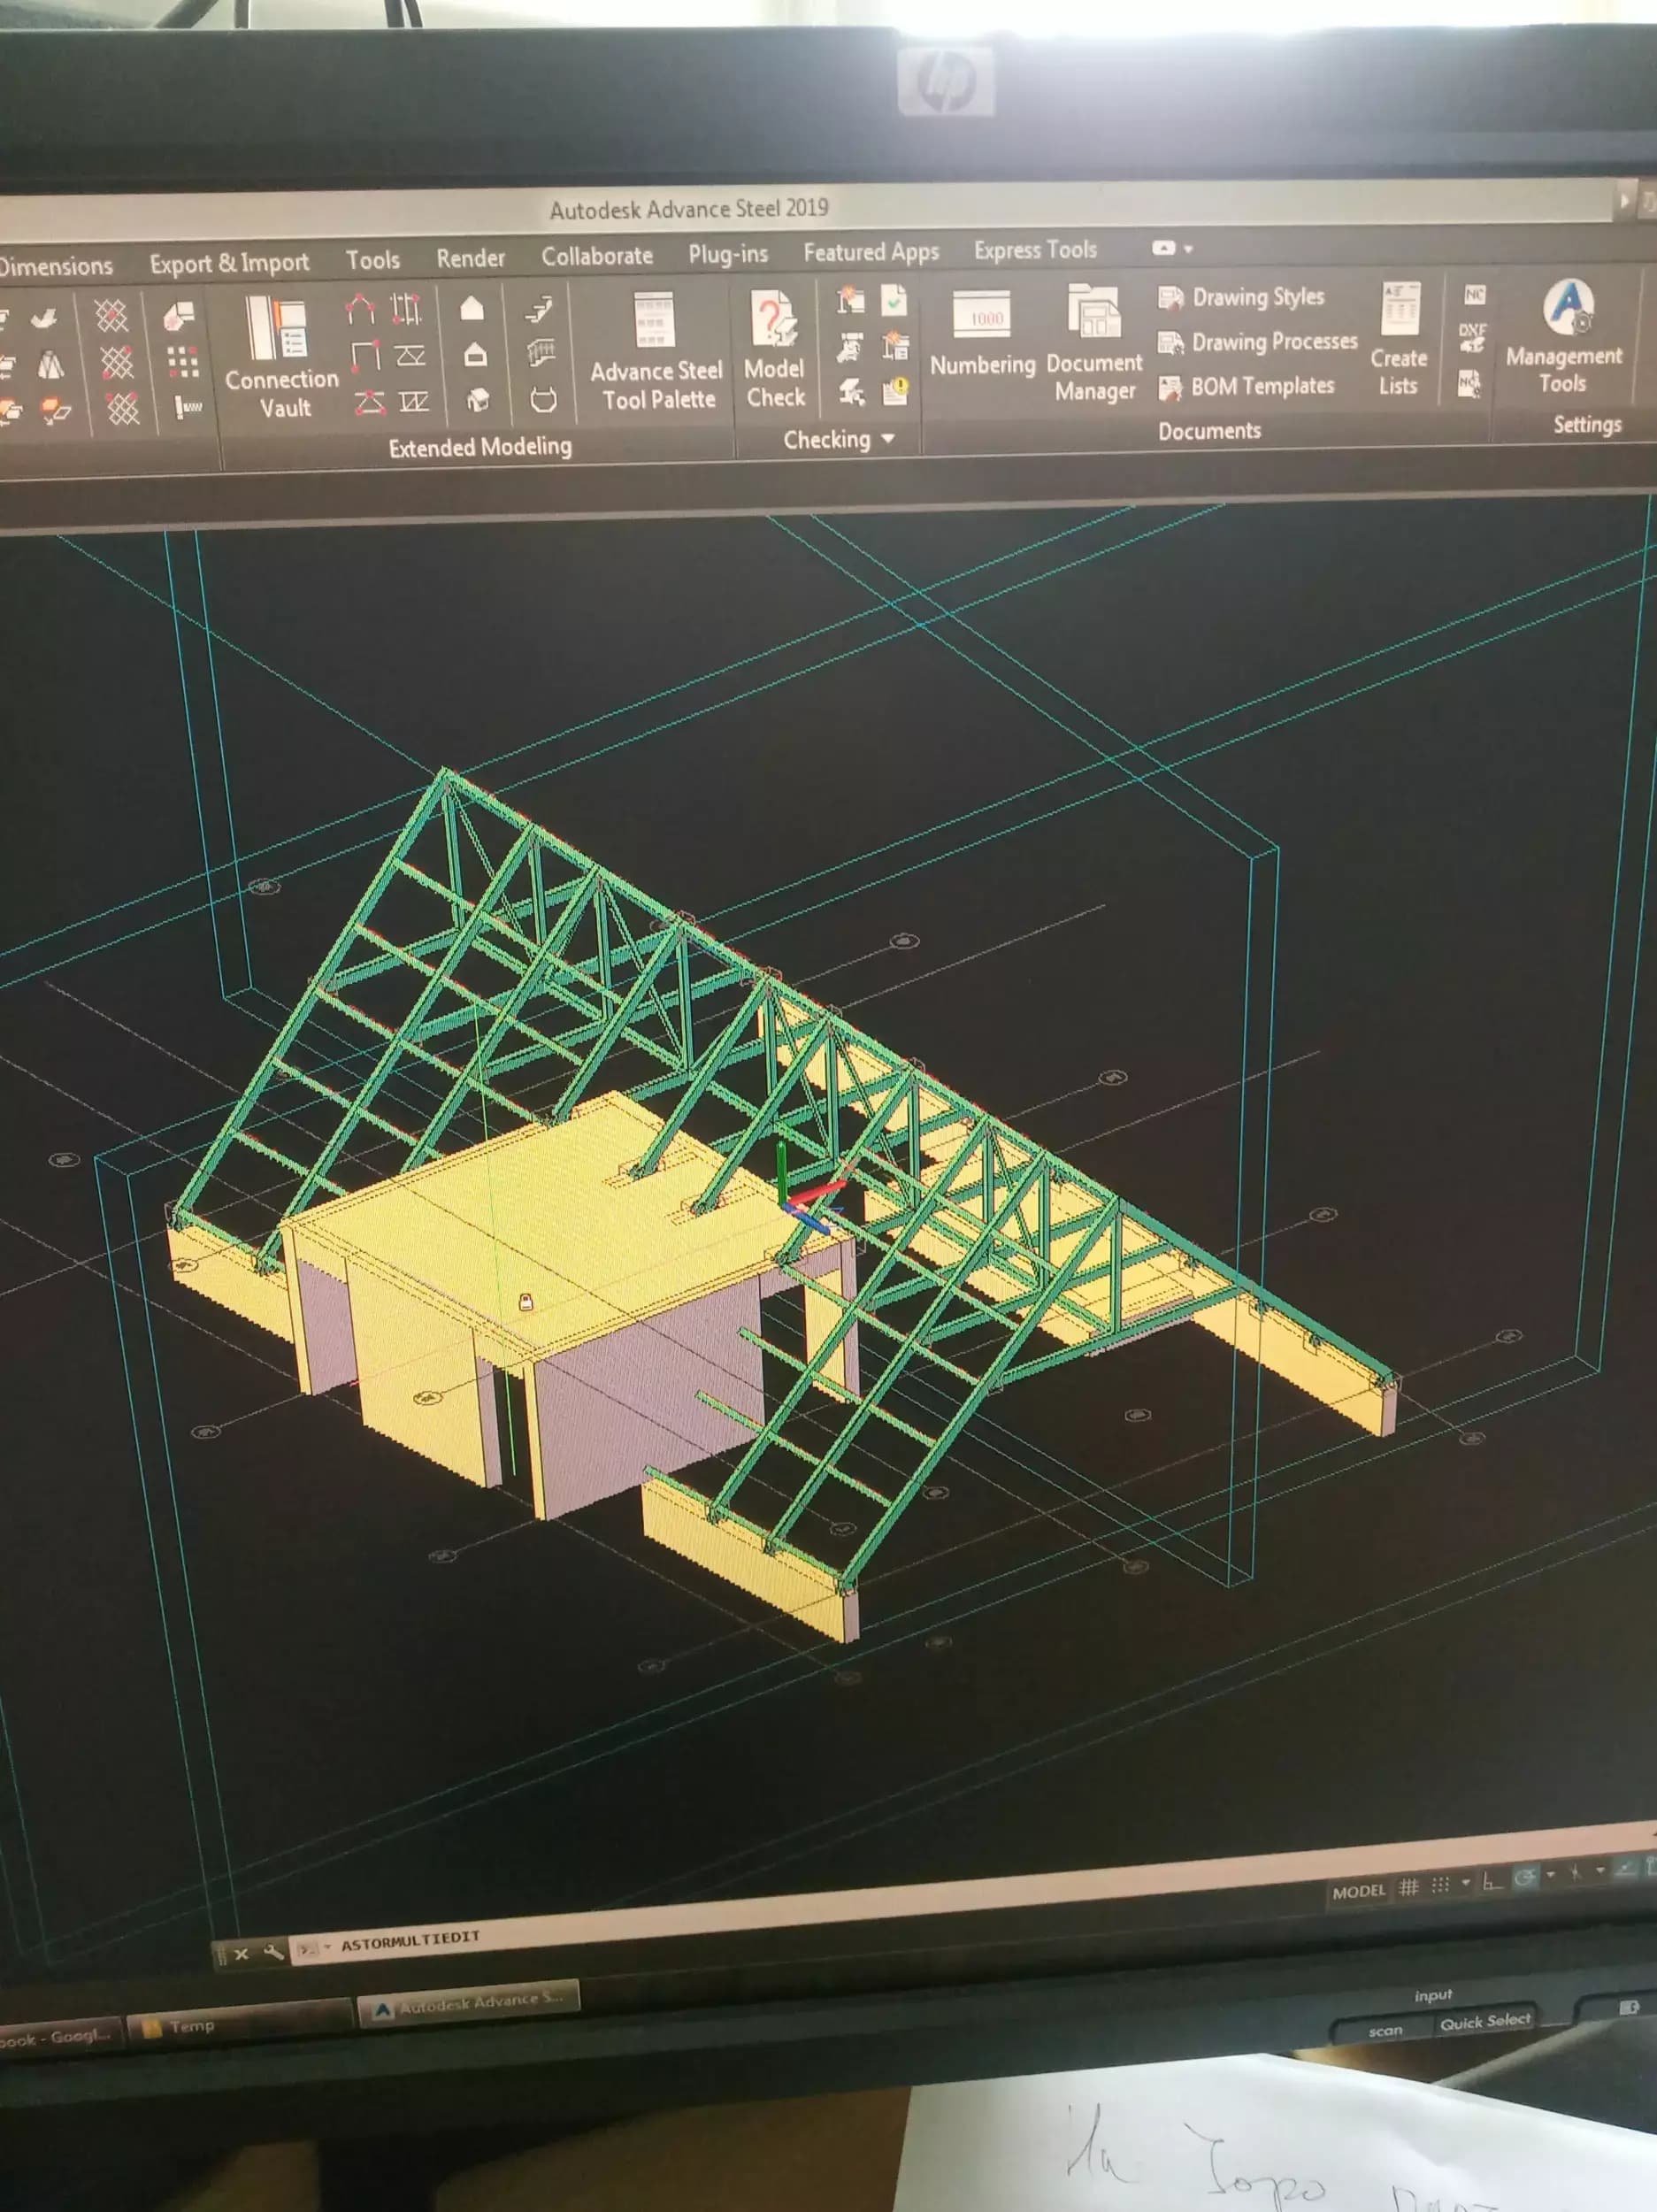Toggle polar tracking in status bar
The width and height of the screenshot is (1657, 2212).
tap(1525, 1878)
